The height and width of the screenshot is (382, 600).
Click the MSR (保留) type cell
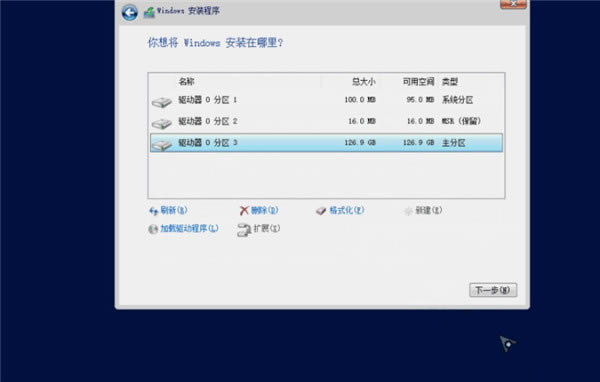(461, 121)
